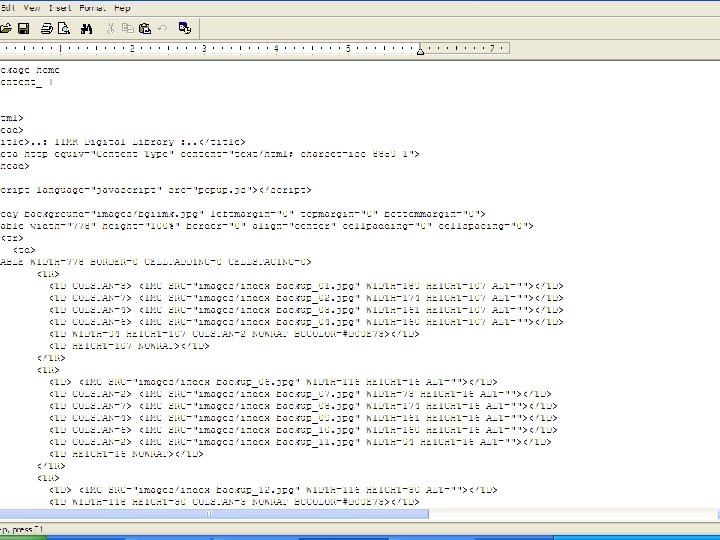Click the line referencing index backup_04.jpg
The width and height of the screenshot is (720, 540).
coord(306,322)
